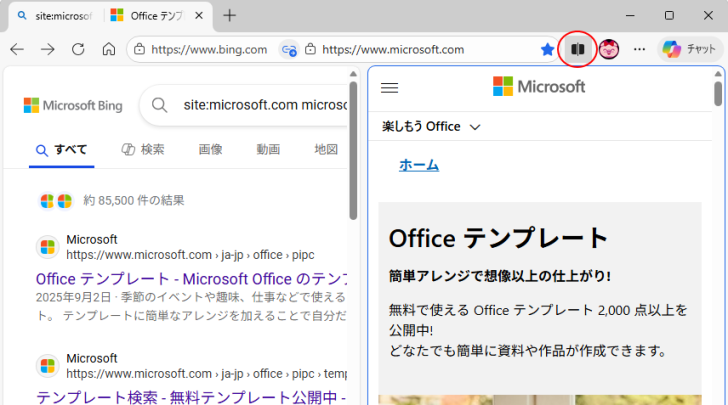Select the 画像 tab in Bing
Screen dimensions: 728x405
[x=210, y=150]
